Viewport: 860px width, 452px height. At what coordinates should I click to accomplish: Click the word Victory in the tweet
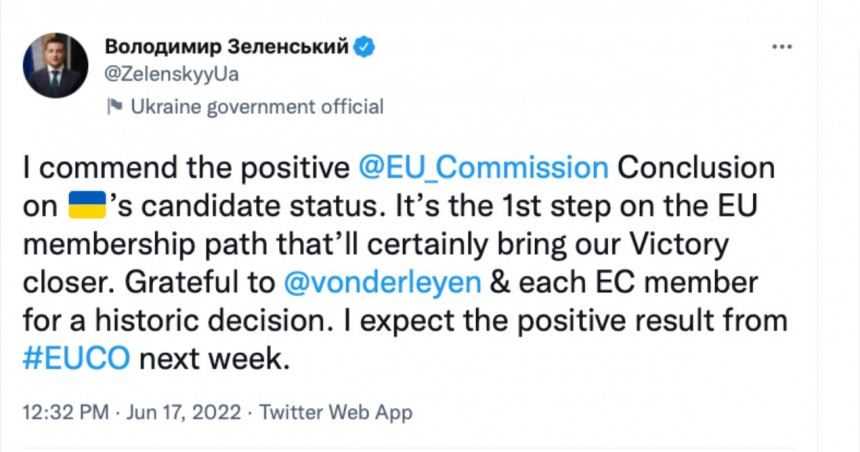tap(667, 244)
